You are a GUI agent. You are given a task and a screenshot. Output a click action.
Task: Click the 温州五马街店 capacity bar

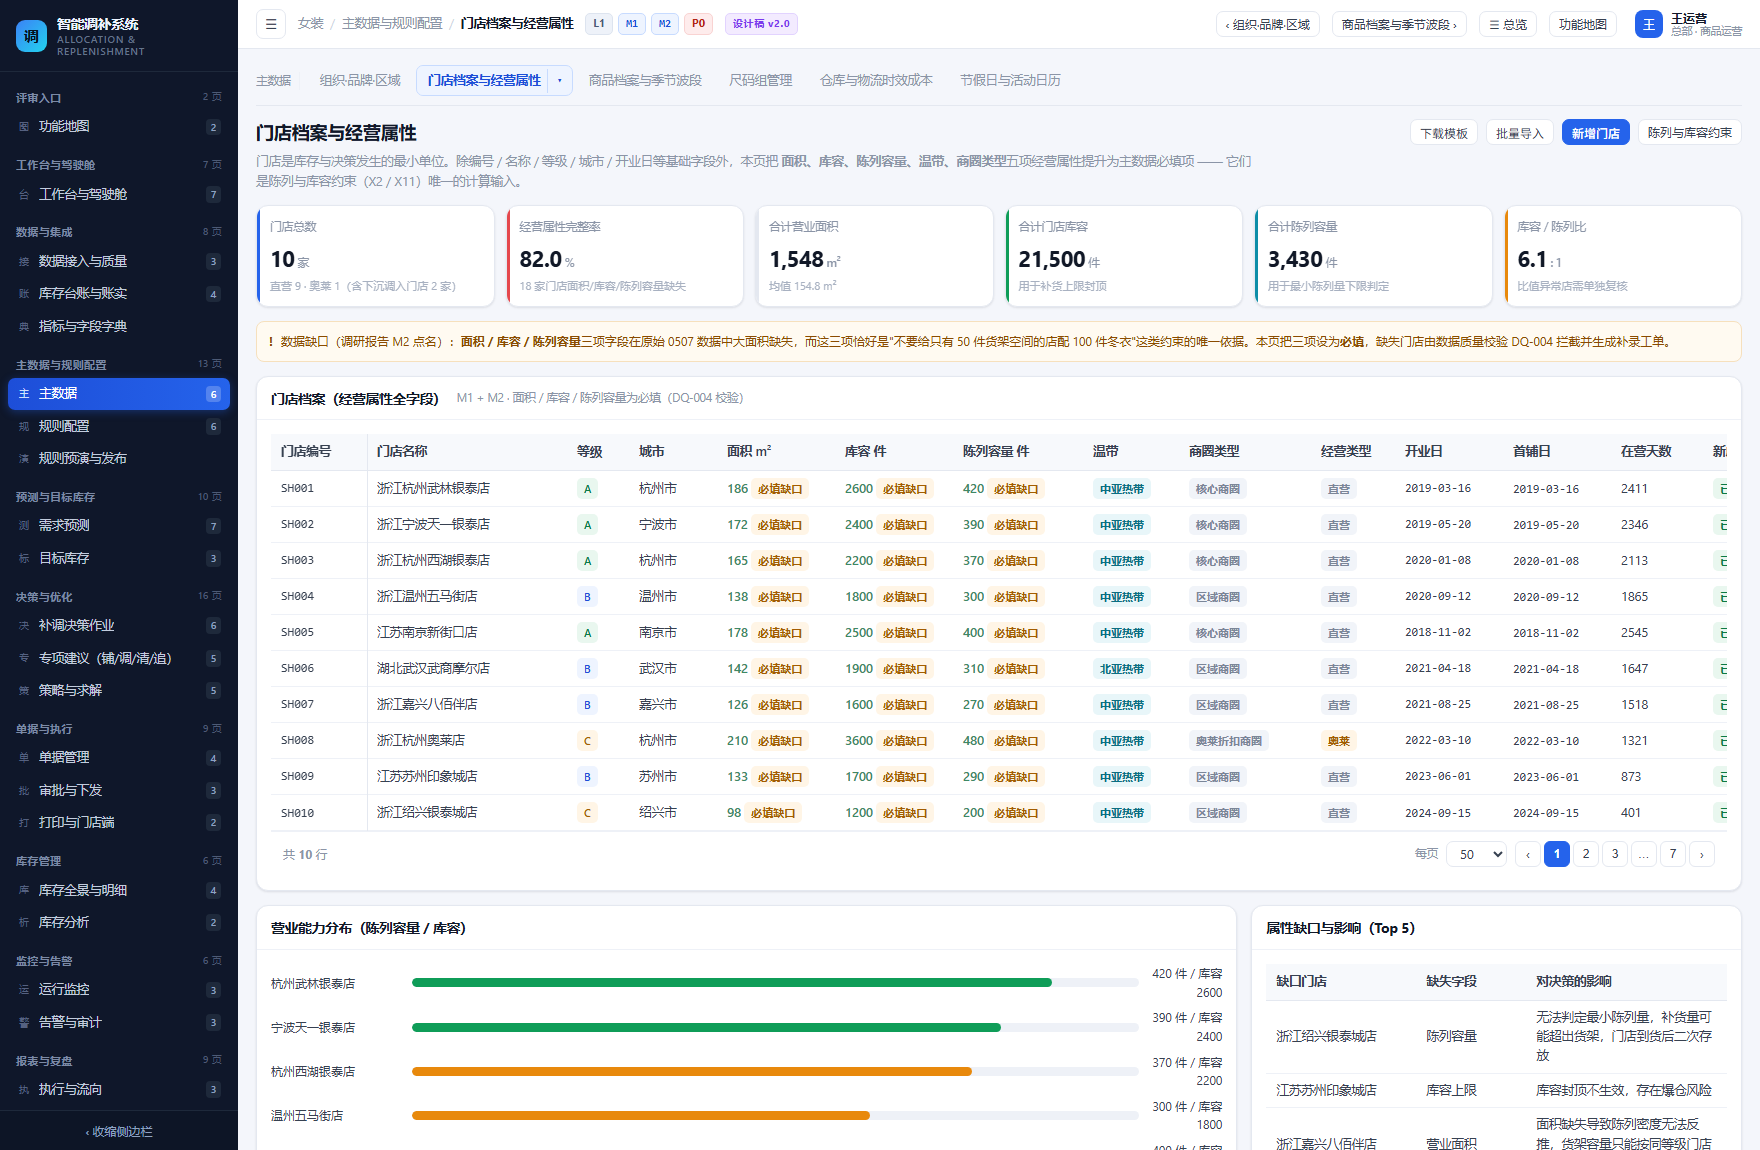pos(775,1116)
